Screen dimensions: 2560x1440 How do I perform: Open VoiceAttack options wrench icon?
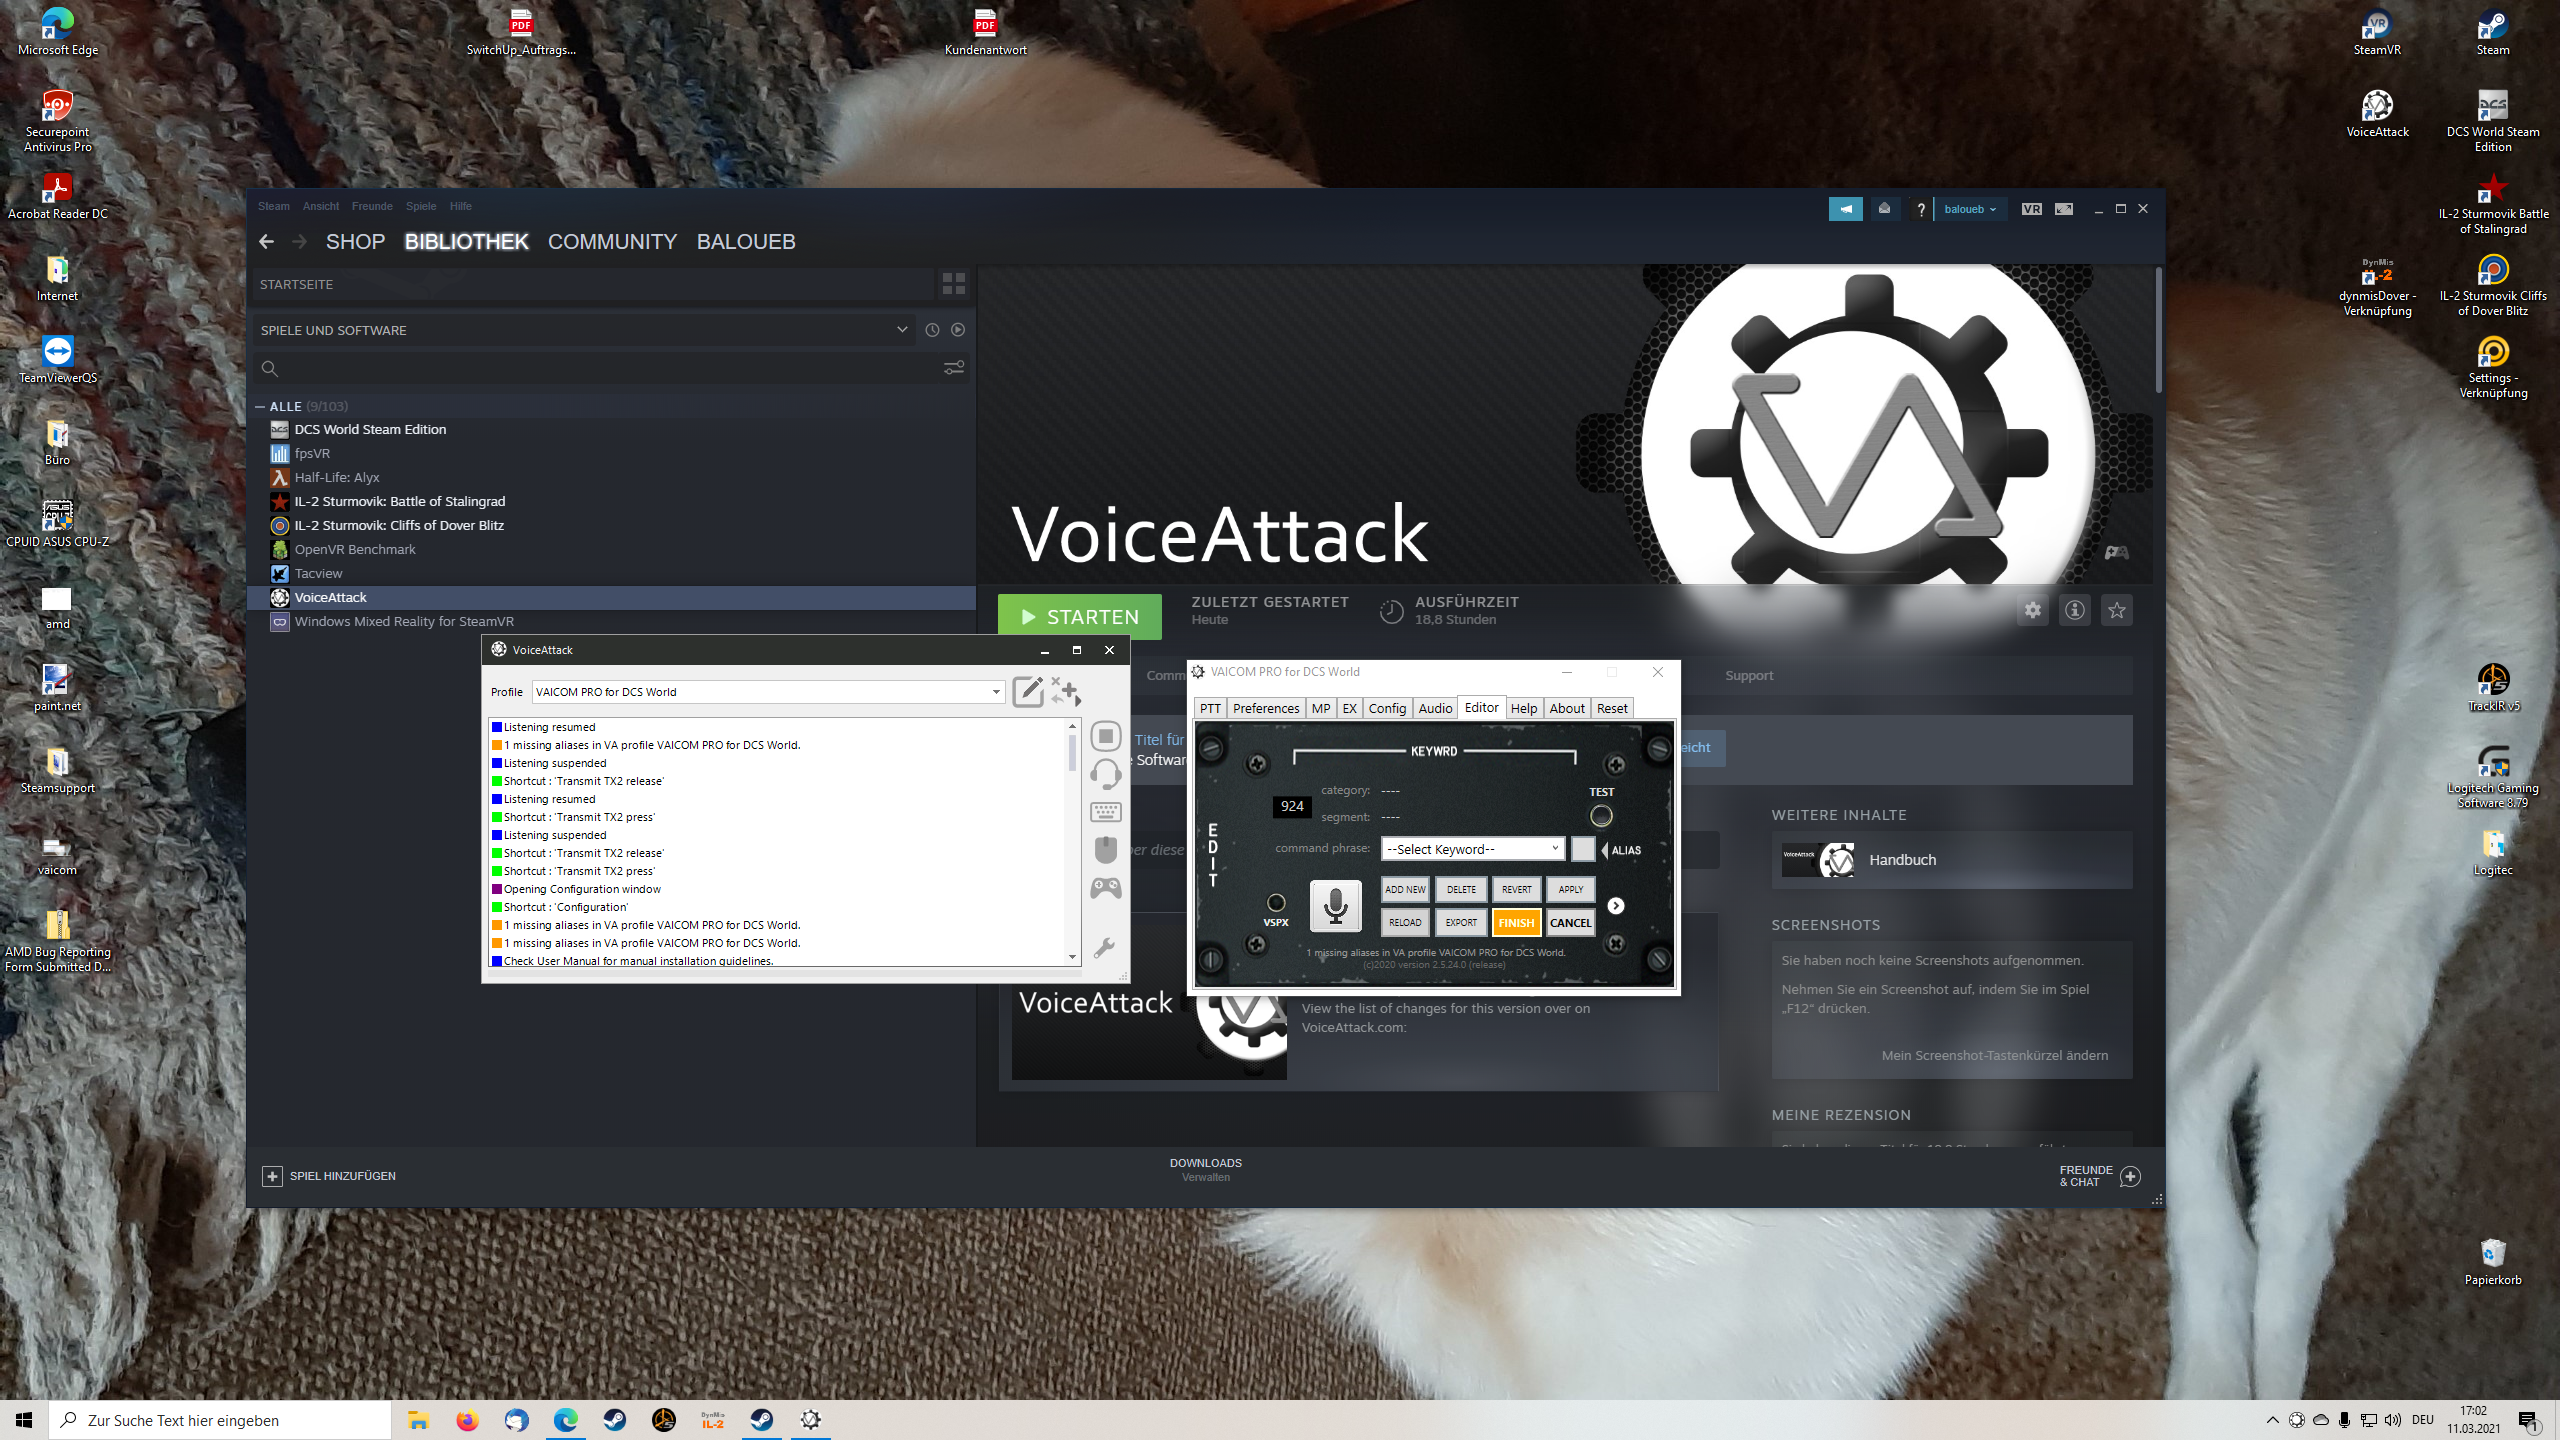coord(1105,947)
